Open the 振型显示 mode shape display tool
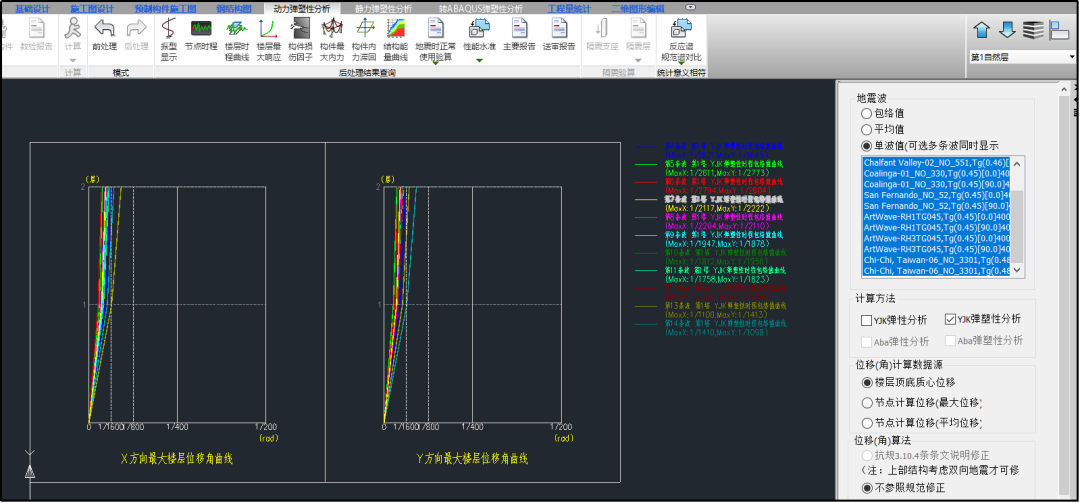Image resolution: width=1080 pixels, height=503 pixels. (x=169, y=40)
